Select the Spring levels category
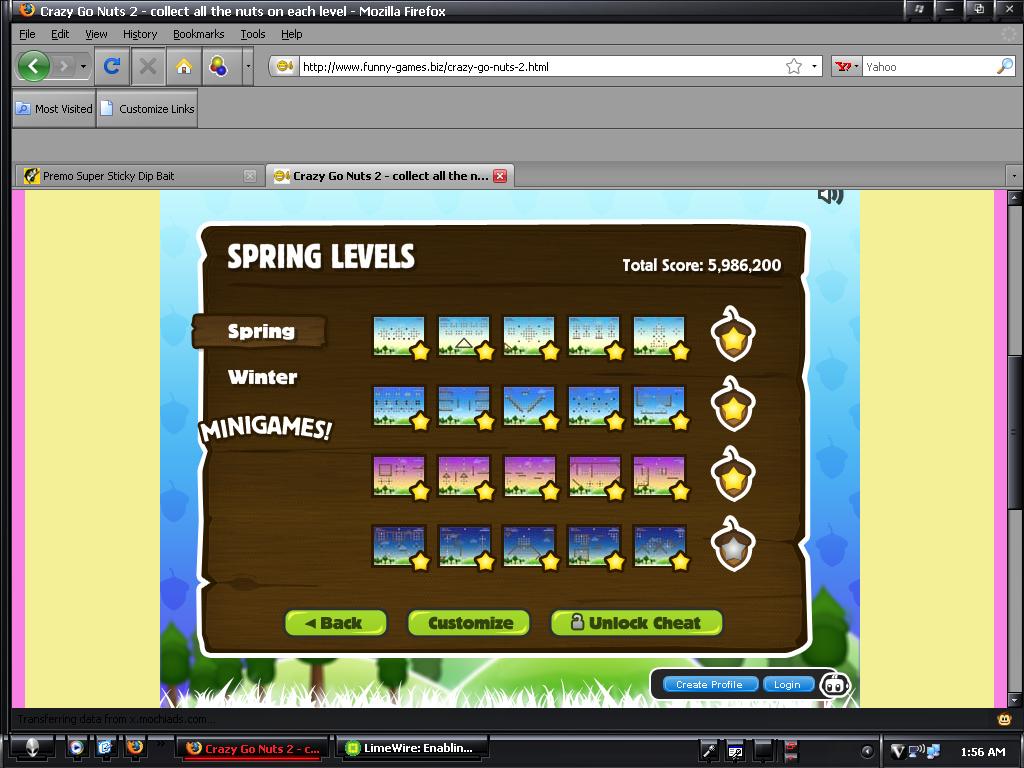Image resolution: width=1024 pixels, height=768 pixels. pos(260,331)
